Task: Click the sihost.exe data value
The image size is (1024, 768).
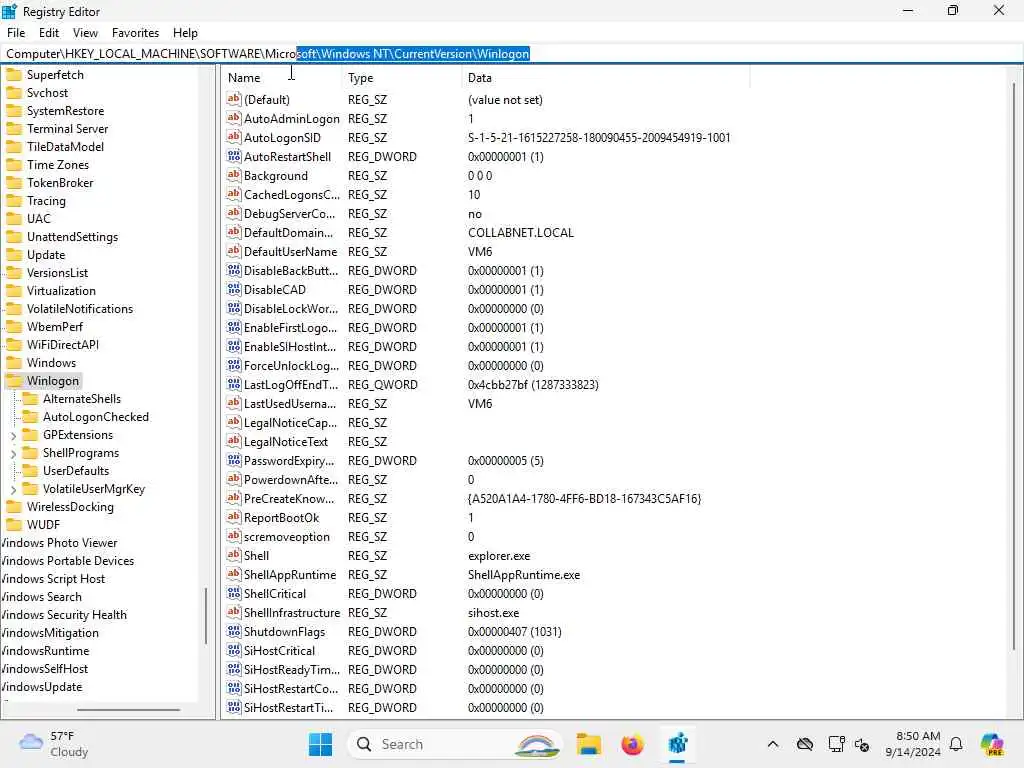Action: click(x=493, y=613)
